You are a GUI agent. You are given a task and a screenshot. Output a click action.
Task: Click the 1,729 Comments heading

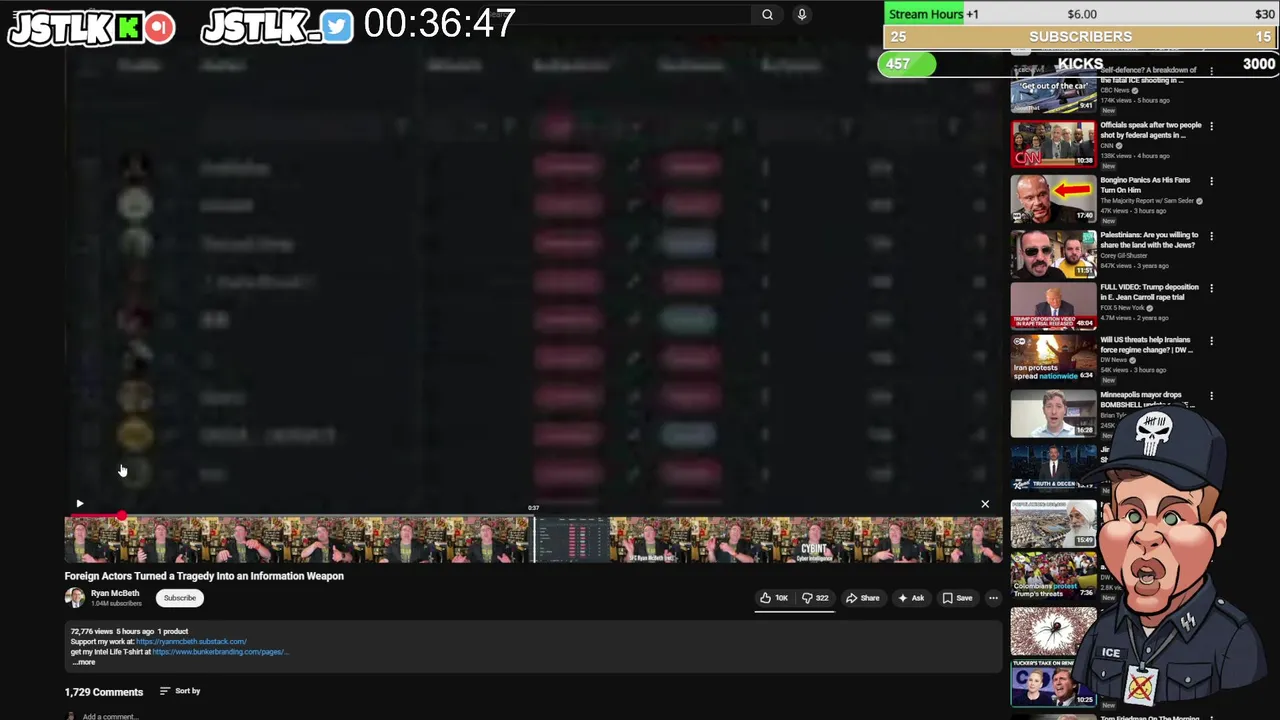[x=104, y=692]
